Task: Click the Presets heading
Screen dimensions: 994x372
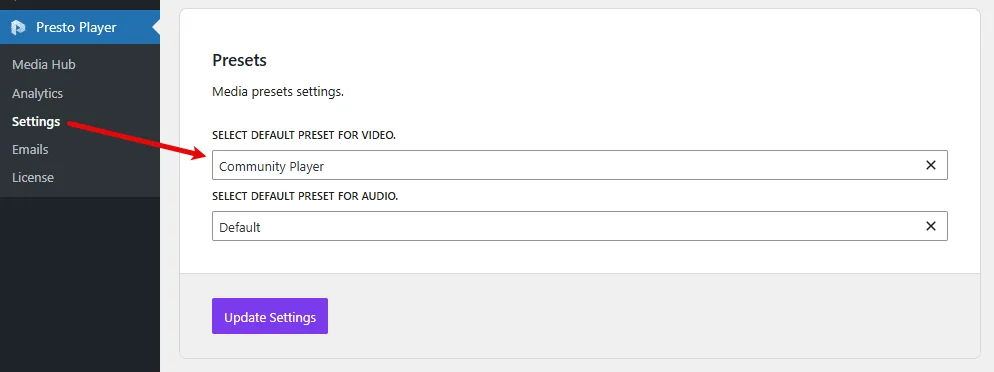Action: (x=239, y=60)
